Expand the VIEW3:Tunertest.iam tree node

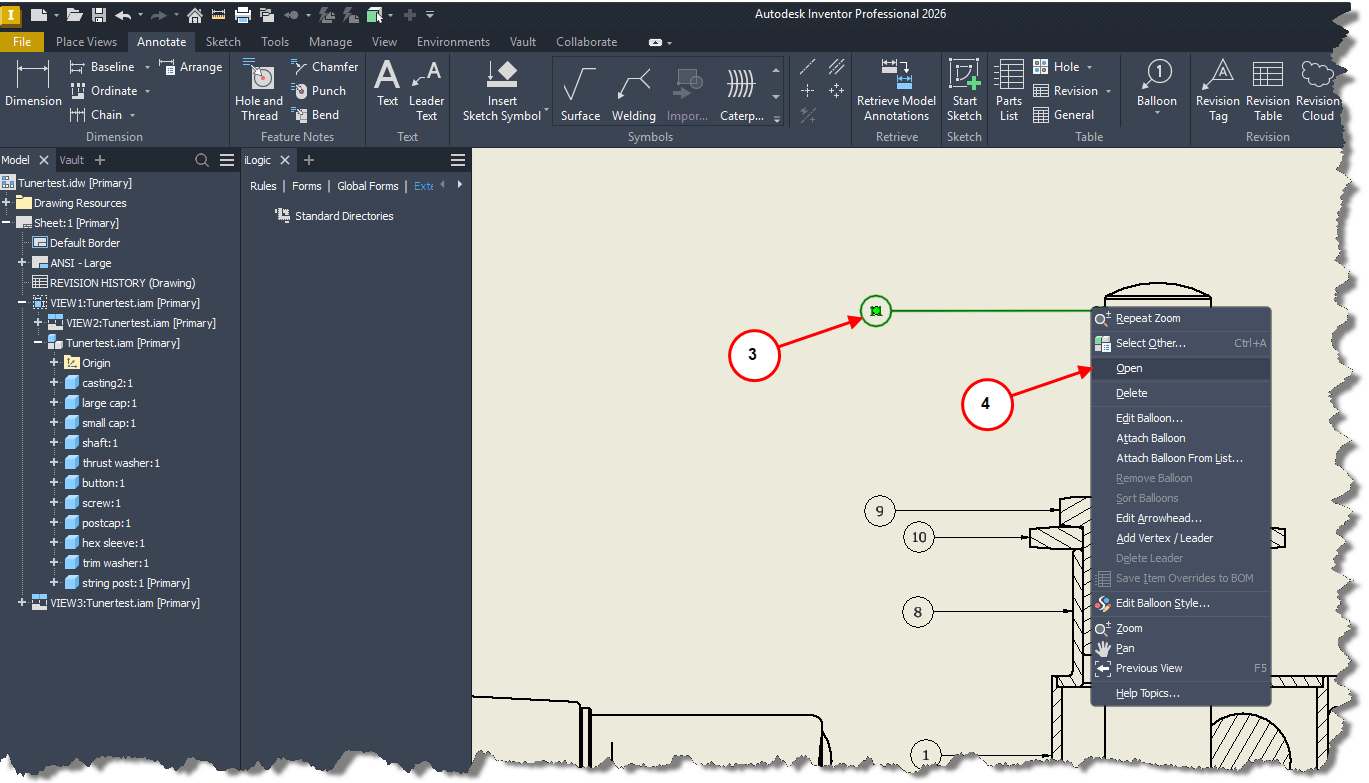pos(22,603)
